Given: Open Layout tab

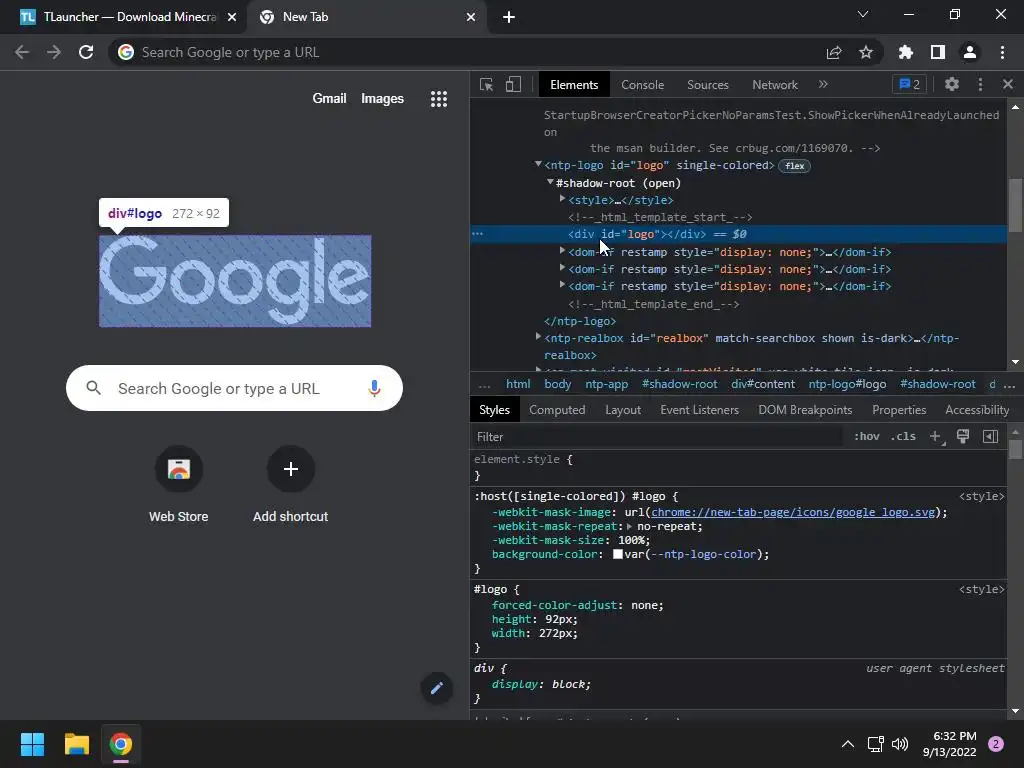Looking at the screenshot, I should [623, 410].
